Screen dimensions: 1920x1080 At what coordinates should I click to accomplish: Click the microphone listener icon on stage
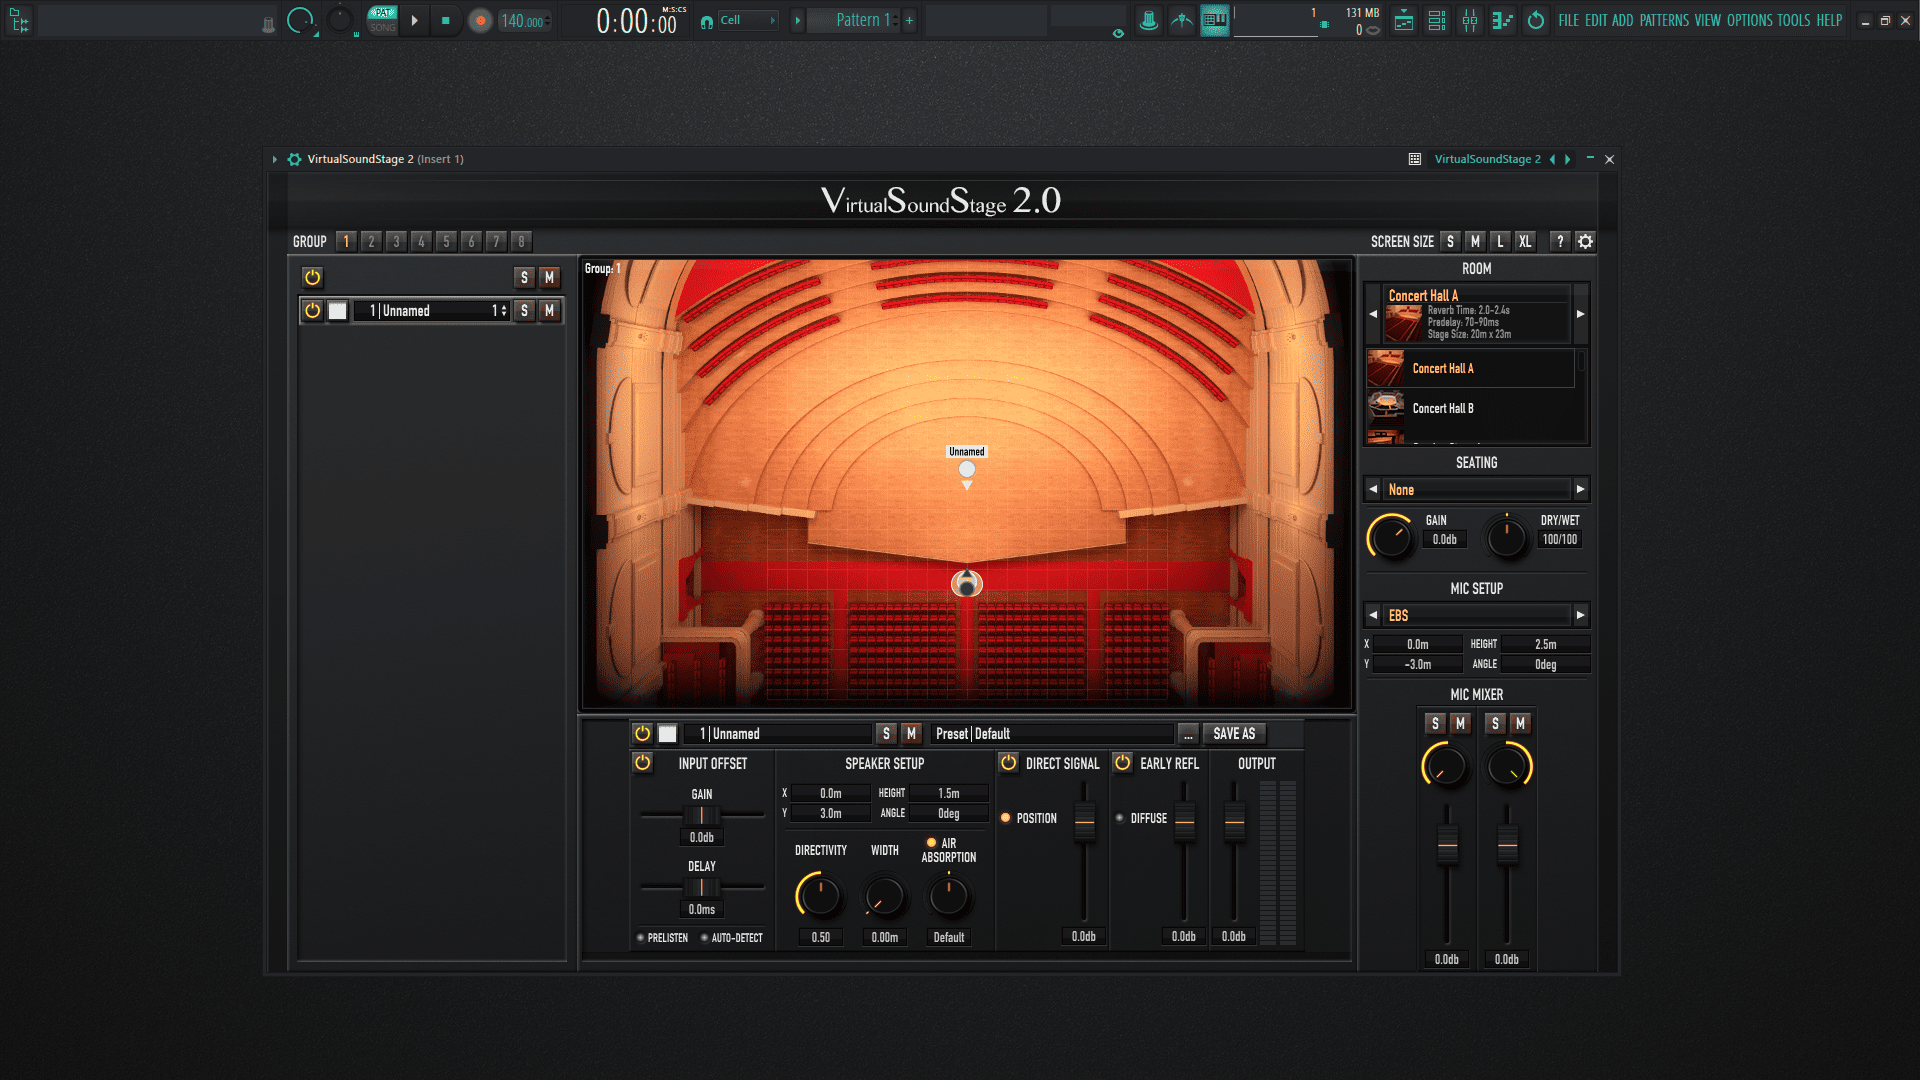click(x=966, y=583)
